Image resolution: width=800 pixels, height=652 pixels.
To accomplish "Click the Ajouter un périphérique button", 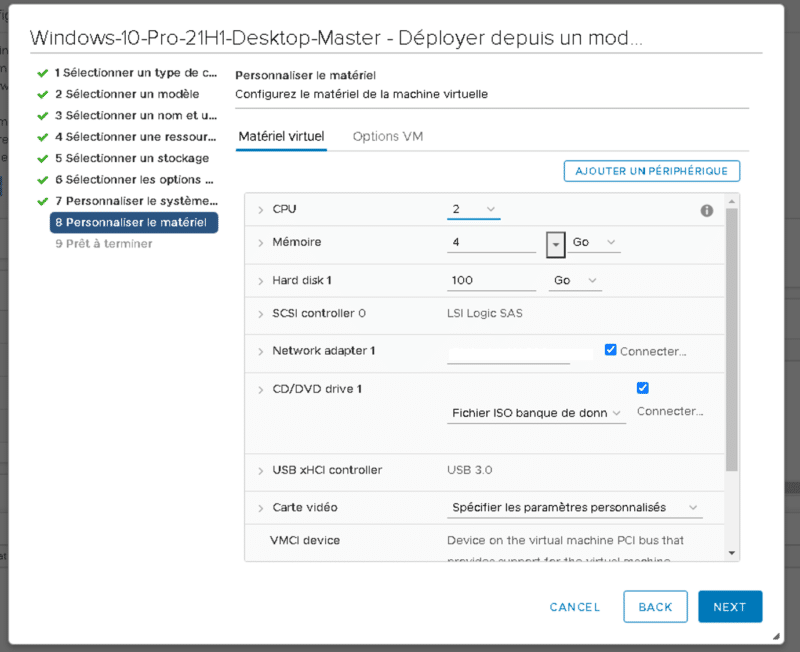I will pos(652,171).
